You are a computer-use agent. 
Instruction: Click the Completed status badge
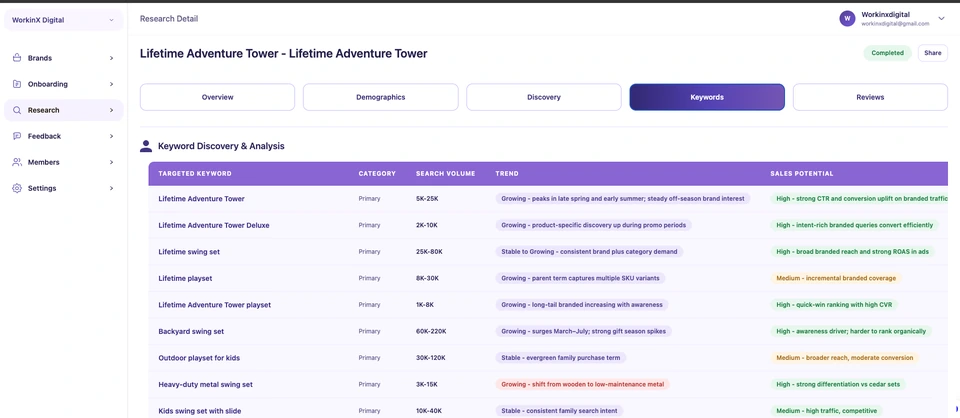[x=888, y=53]
